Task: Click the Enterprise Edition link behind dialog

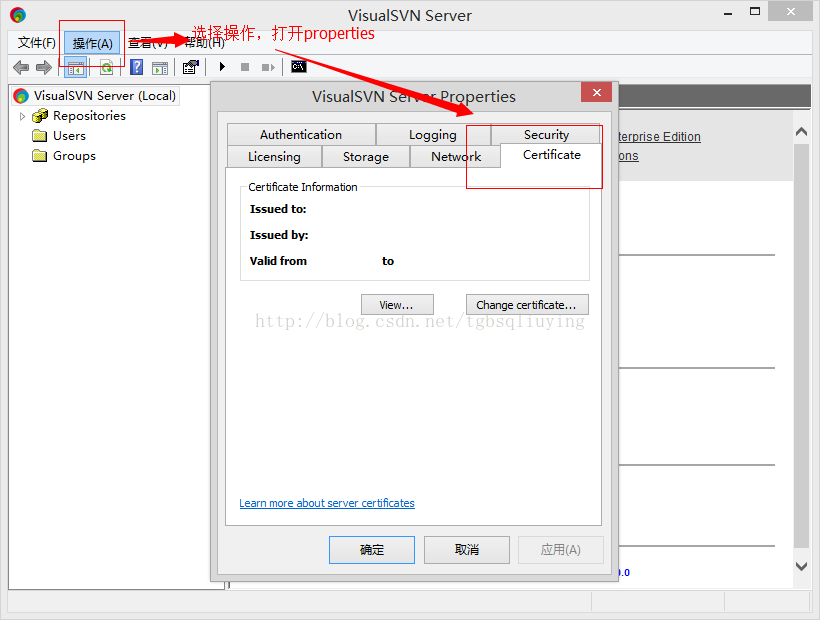Action: click(659, 136)
